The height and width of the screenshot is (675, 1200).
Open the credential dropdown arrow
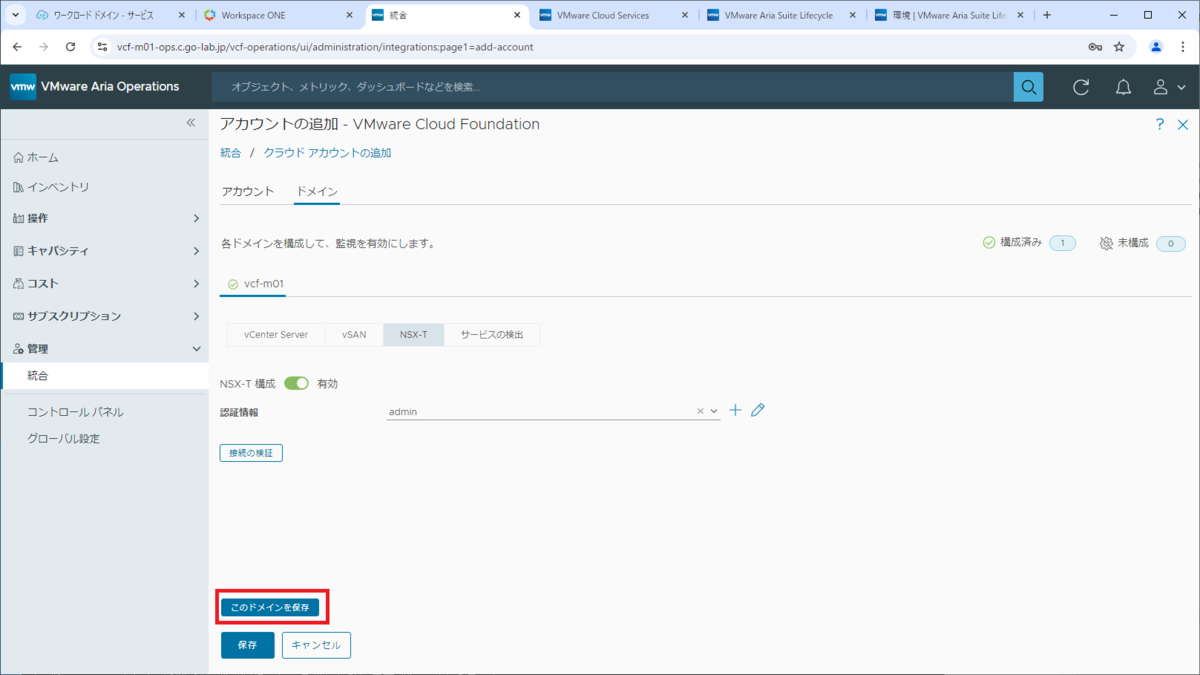[714, 411]
